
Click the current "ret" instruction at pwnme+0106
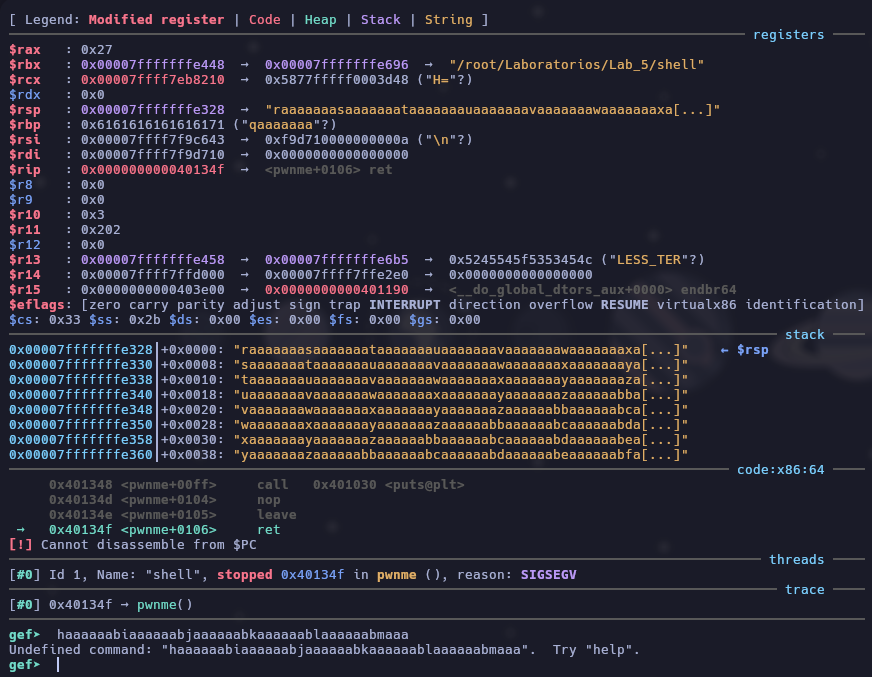[x=268, y=530]
